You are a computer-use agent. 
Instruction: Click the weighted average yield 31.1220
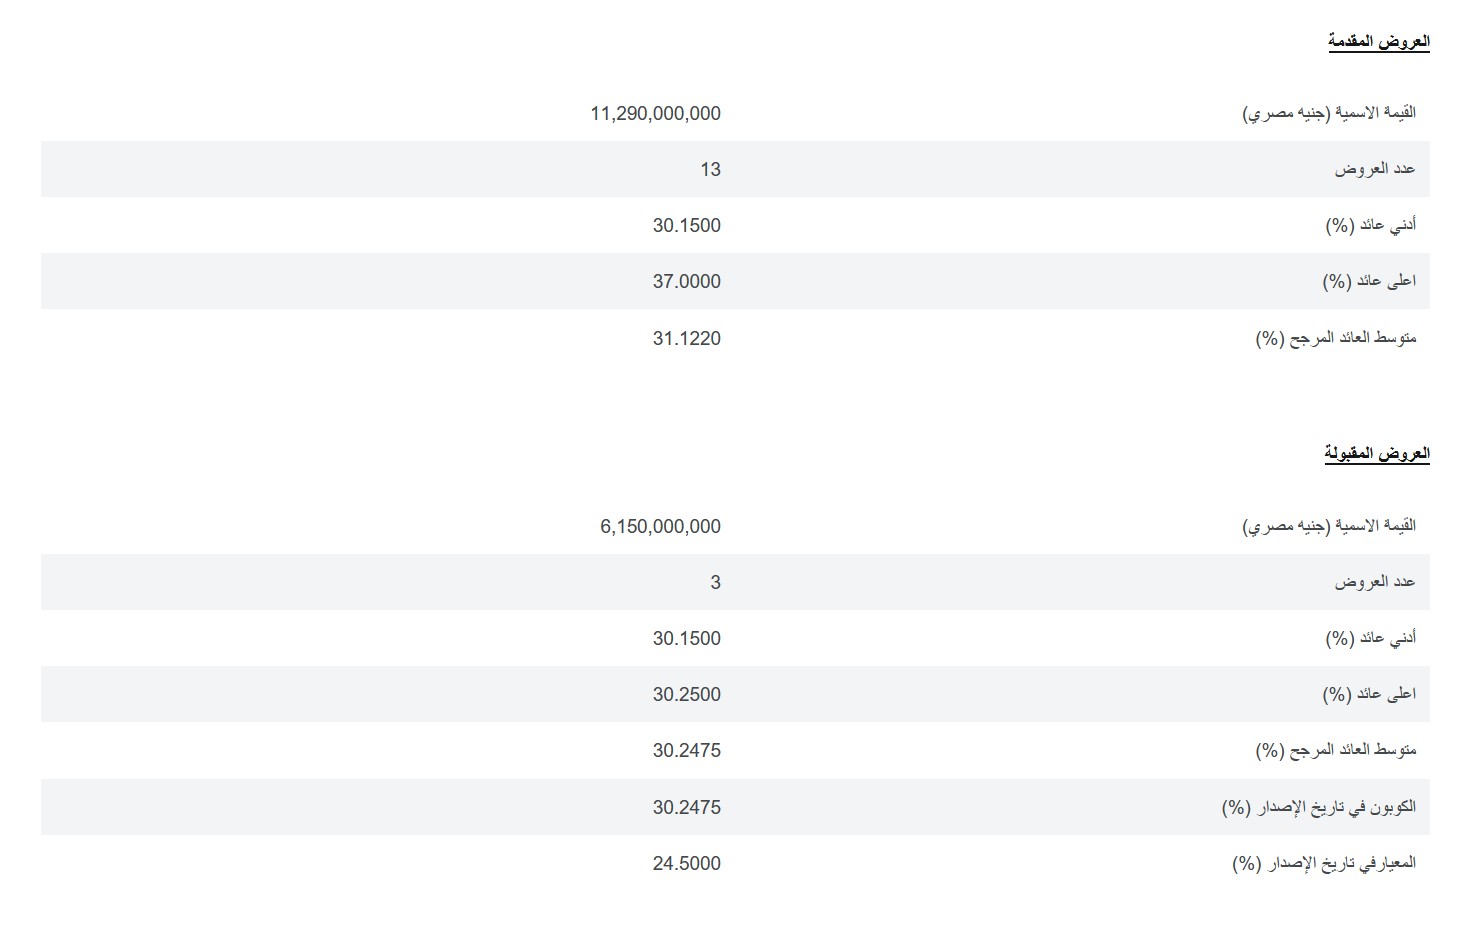[686, 338]
